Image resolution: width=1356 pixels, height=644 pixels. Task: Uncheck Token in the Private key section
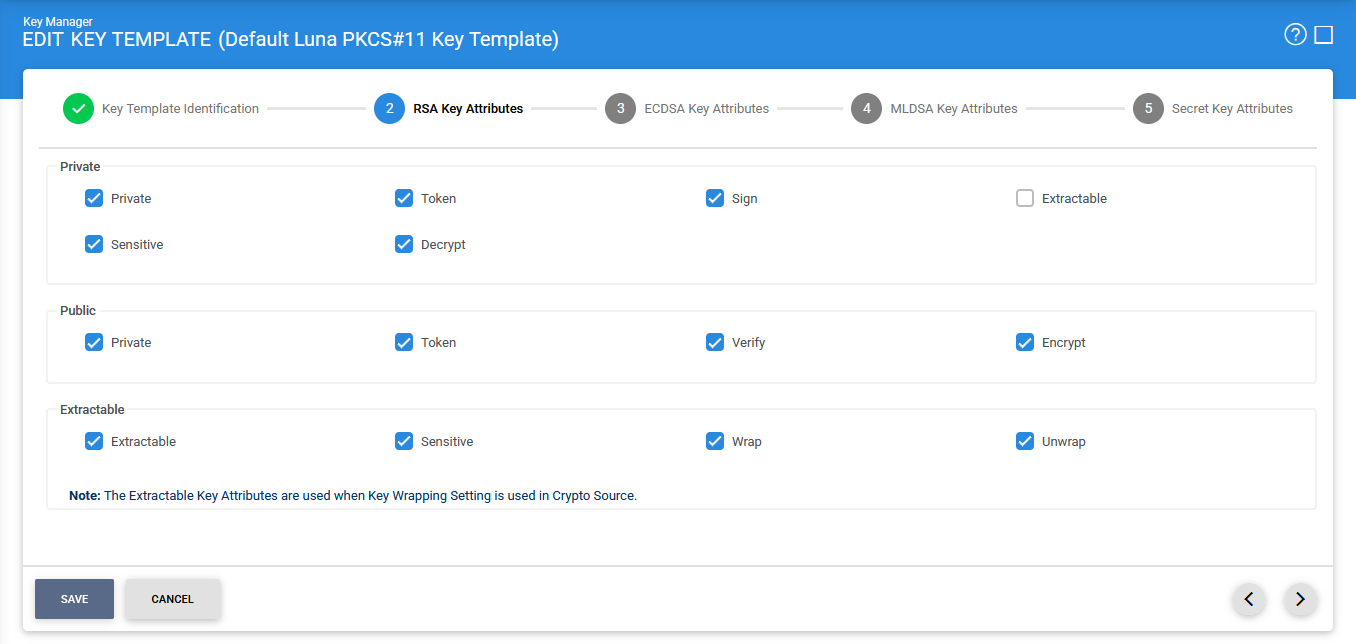point(404,198)
